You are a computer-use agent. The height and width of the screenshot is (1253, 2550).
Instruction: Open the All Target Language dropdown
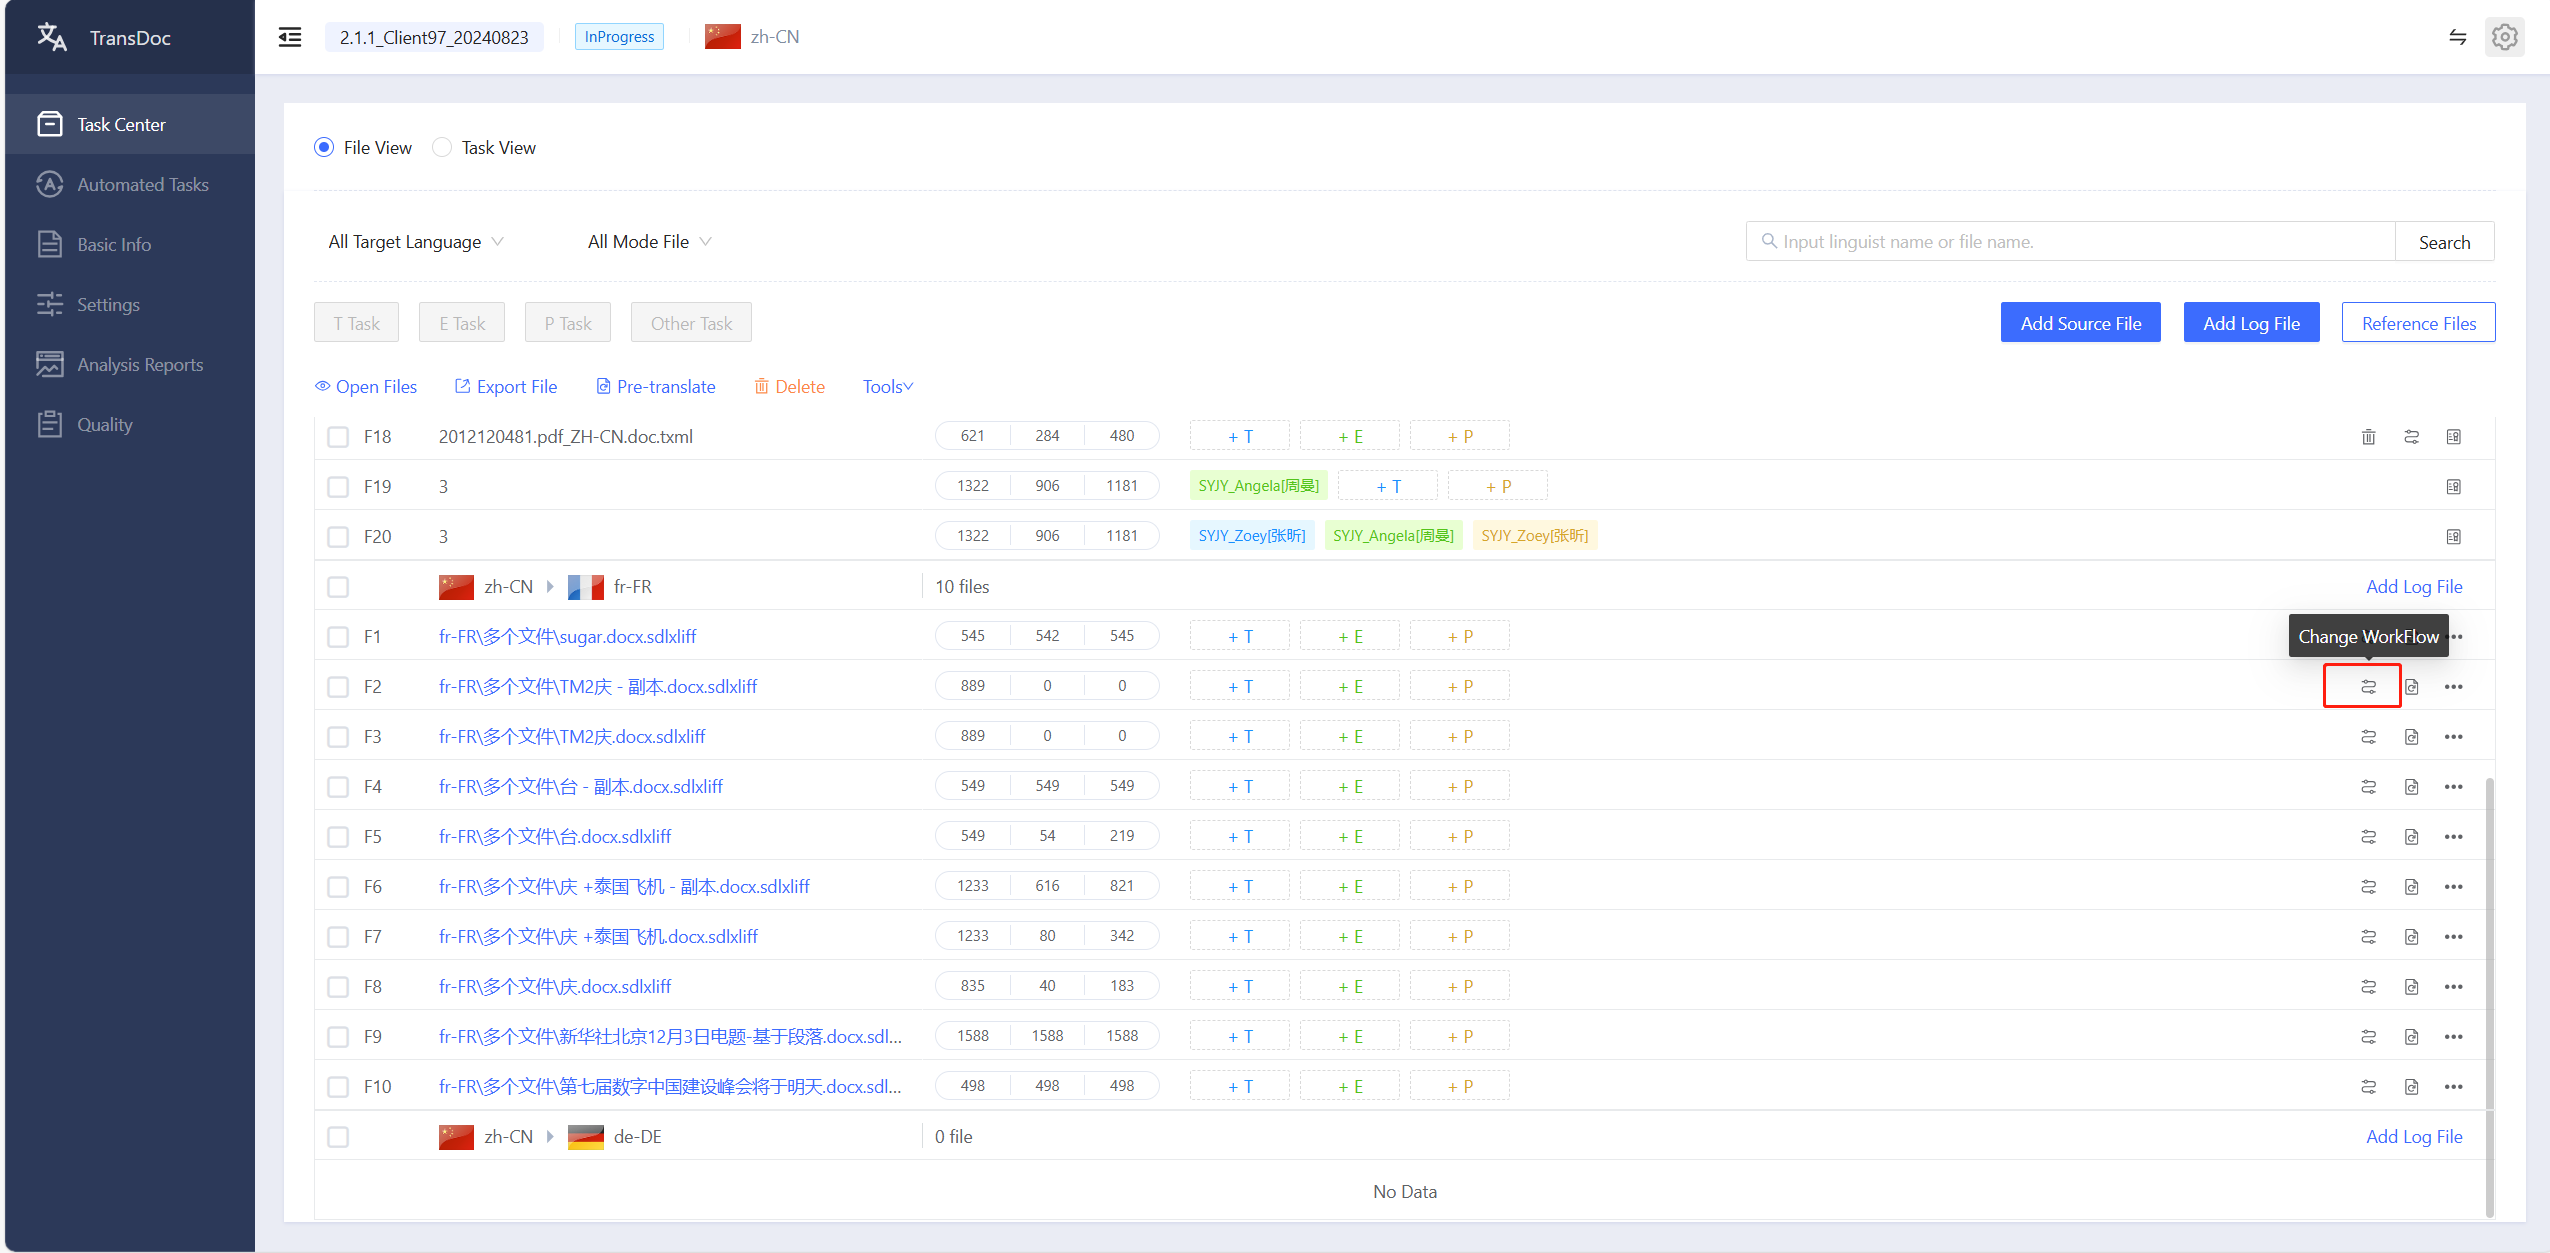(416, 241)
